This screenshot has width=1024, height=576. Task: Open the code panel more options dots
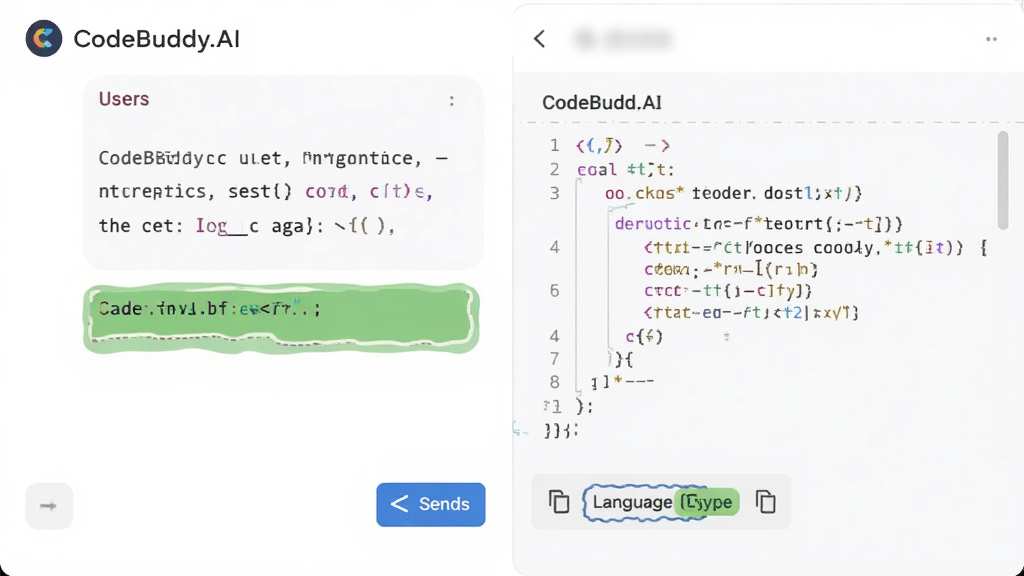991,39
